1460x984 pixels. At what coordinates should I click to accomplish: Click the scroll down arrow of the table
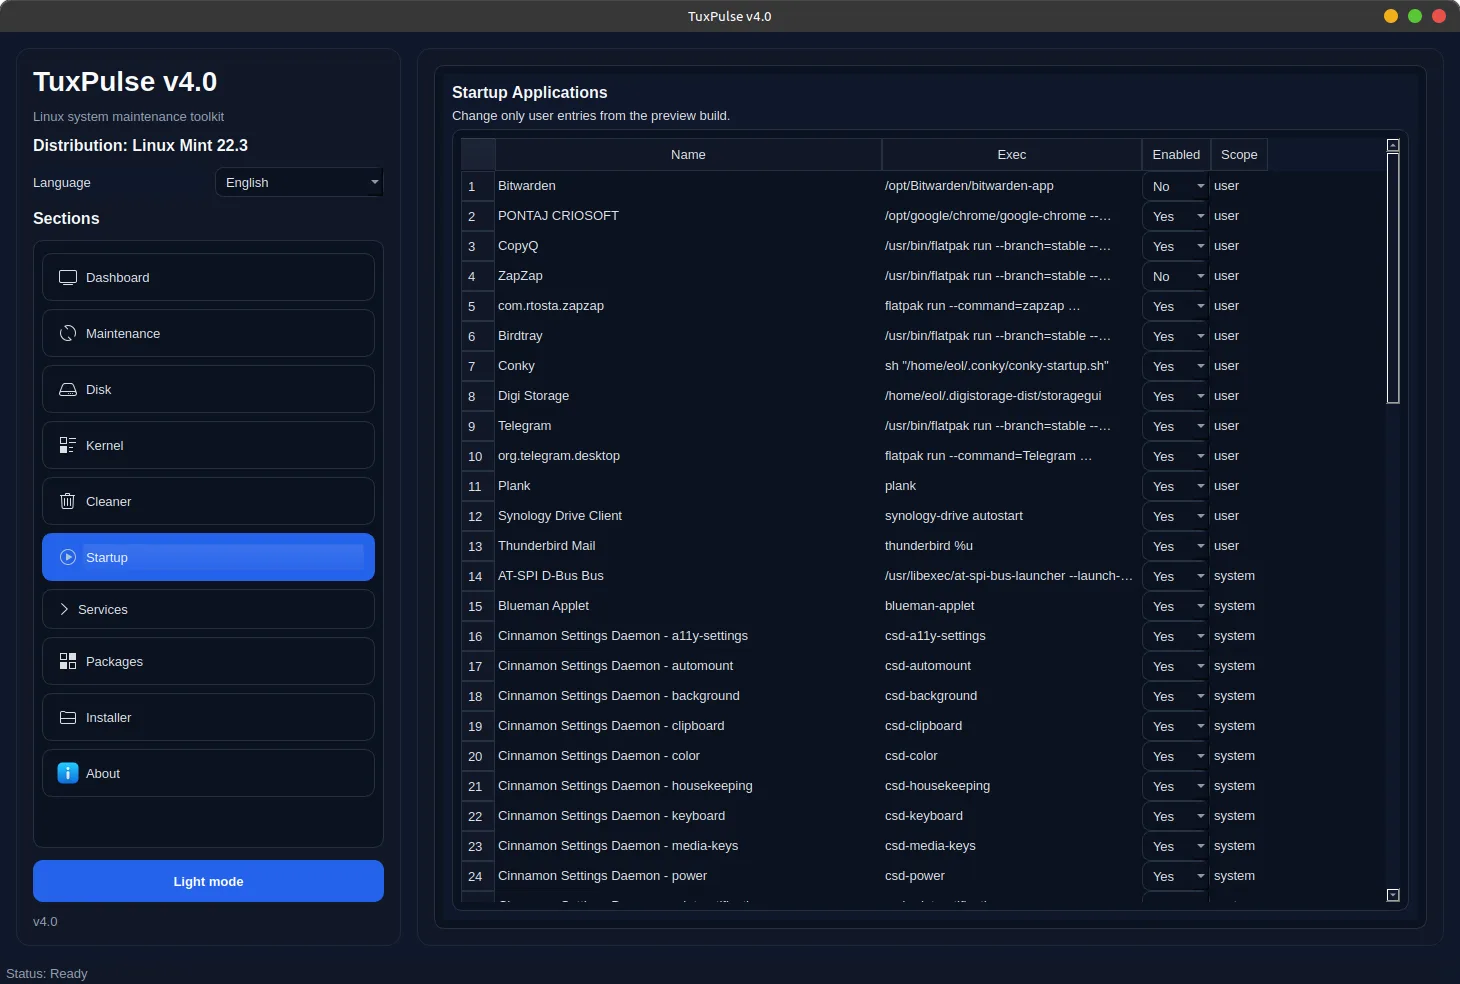[x=1393, y=895]
